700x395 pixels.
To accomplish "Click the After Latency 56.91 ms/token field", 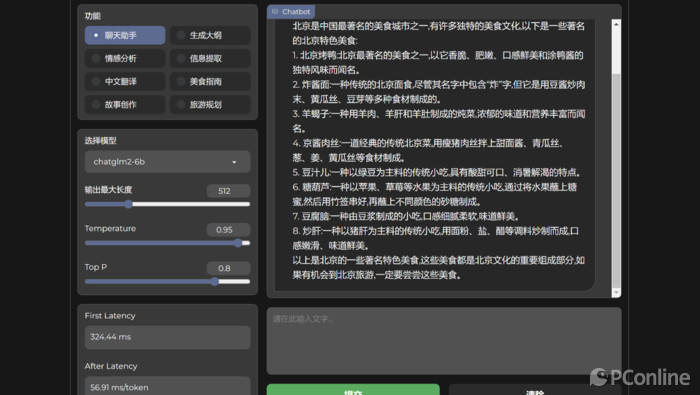I will click(x=167, y=387).
